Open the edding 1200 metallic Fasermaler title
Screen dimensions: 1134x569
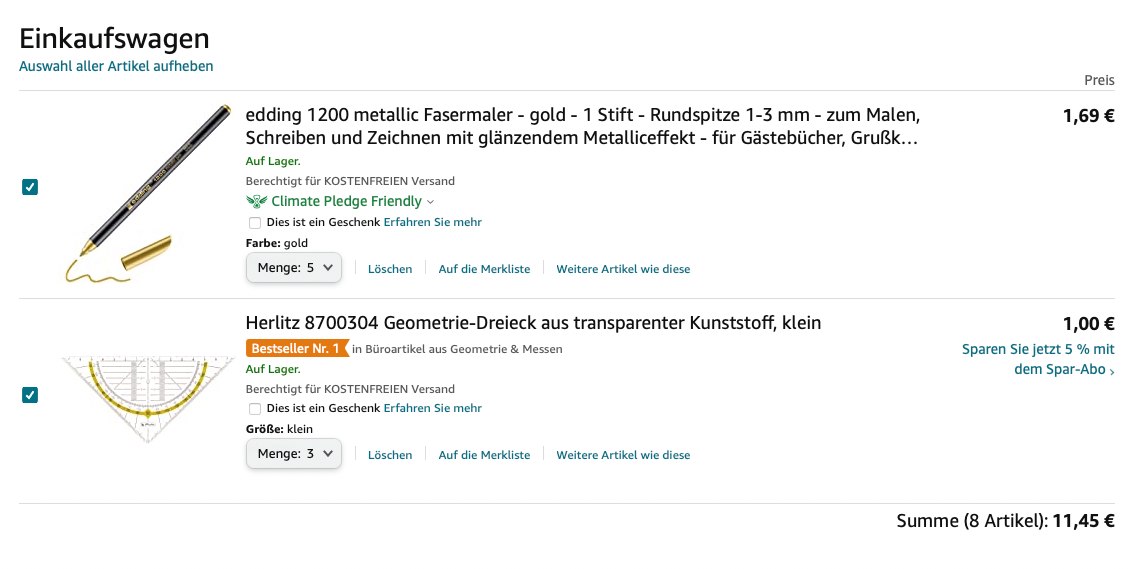pos(582,126)
